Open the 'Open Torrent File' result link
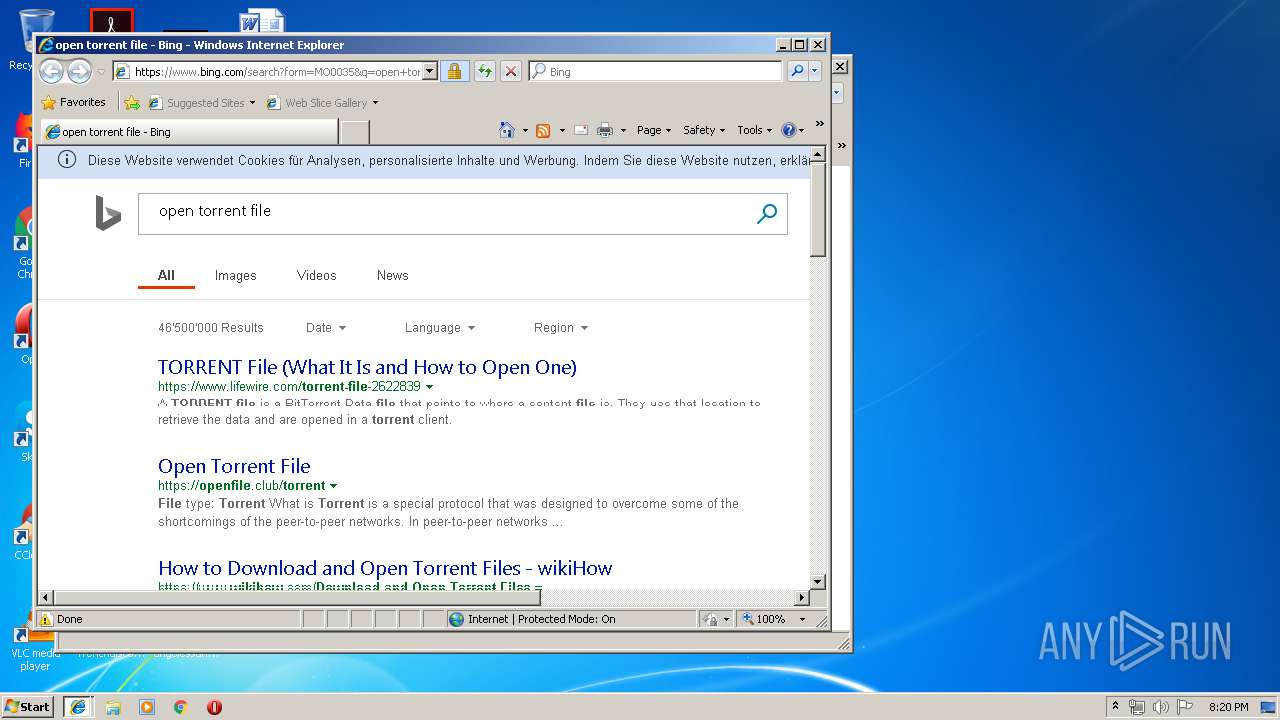The width and height of the screenshot is (1280, 720). pyautogui.click(x=234, y=466)
